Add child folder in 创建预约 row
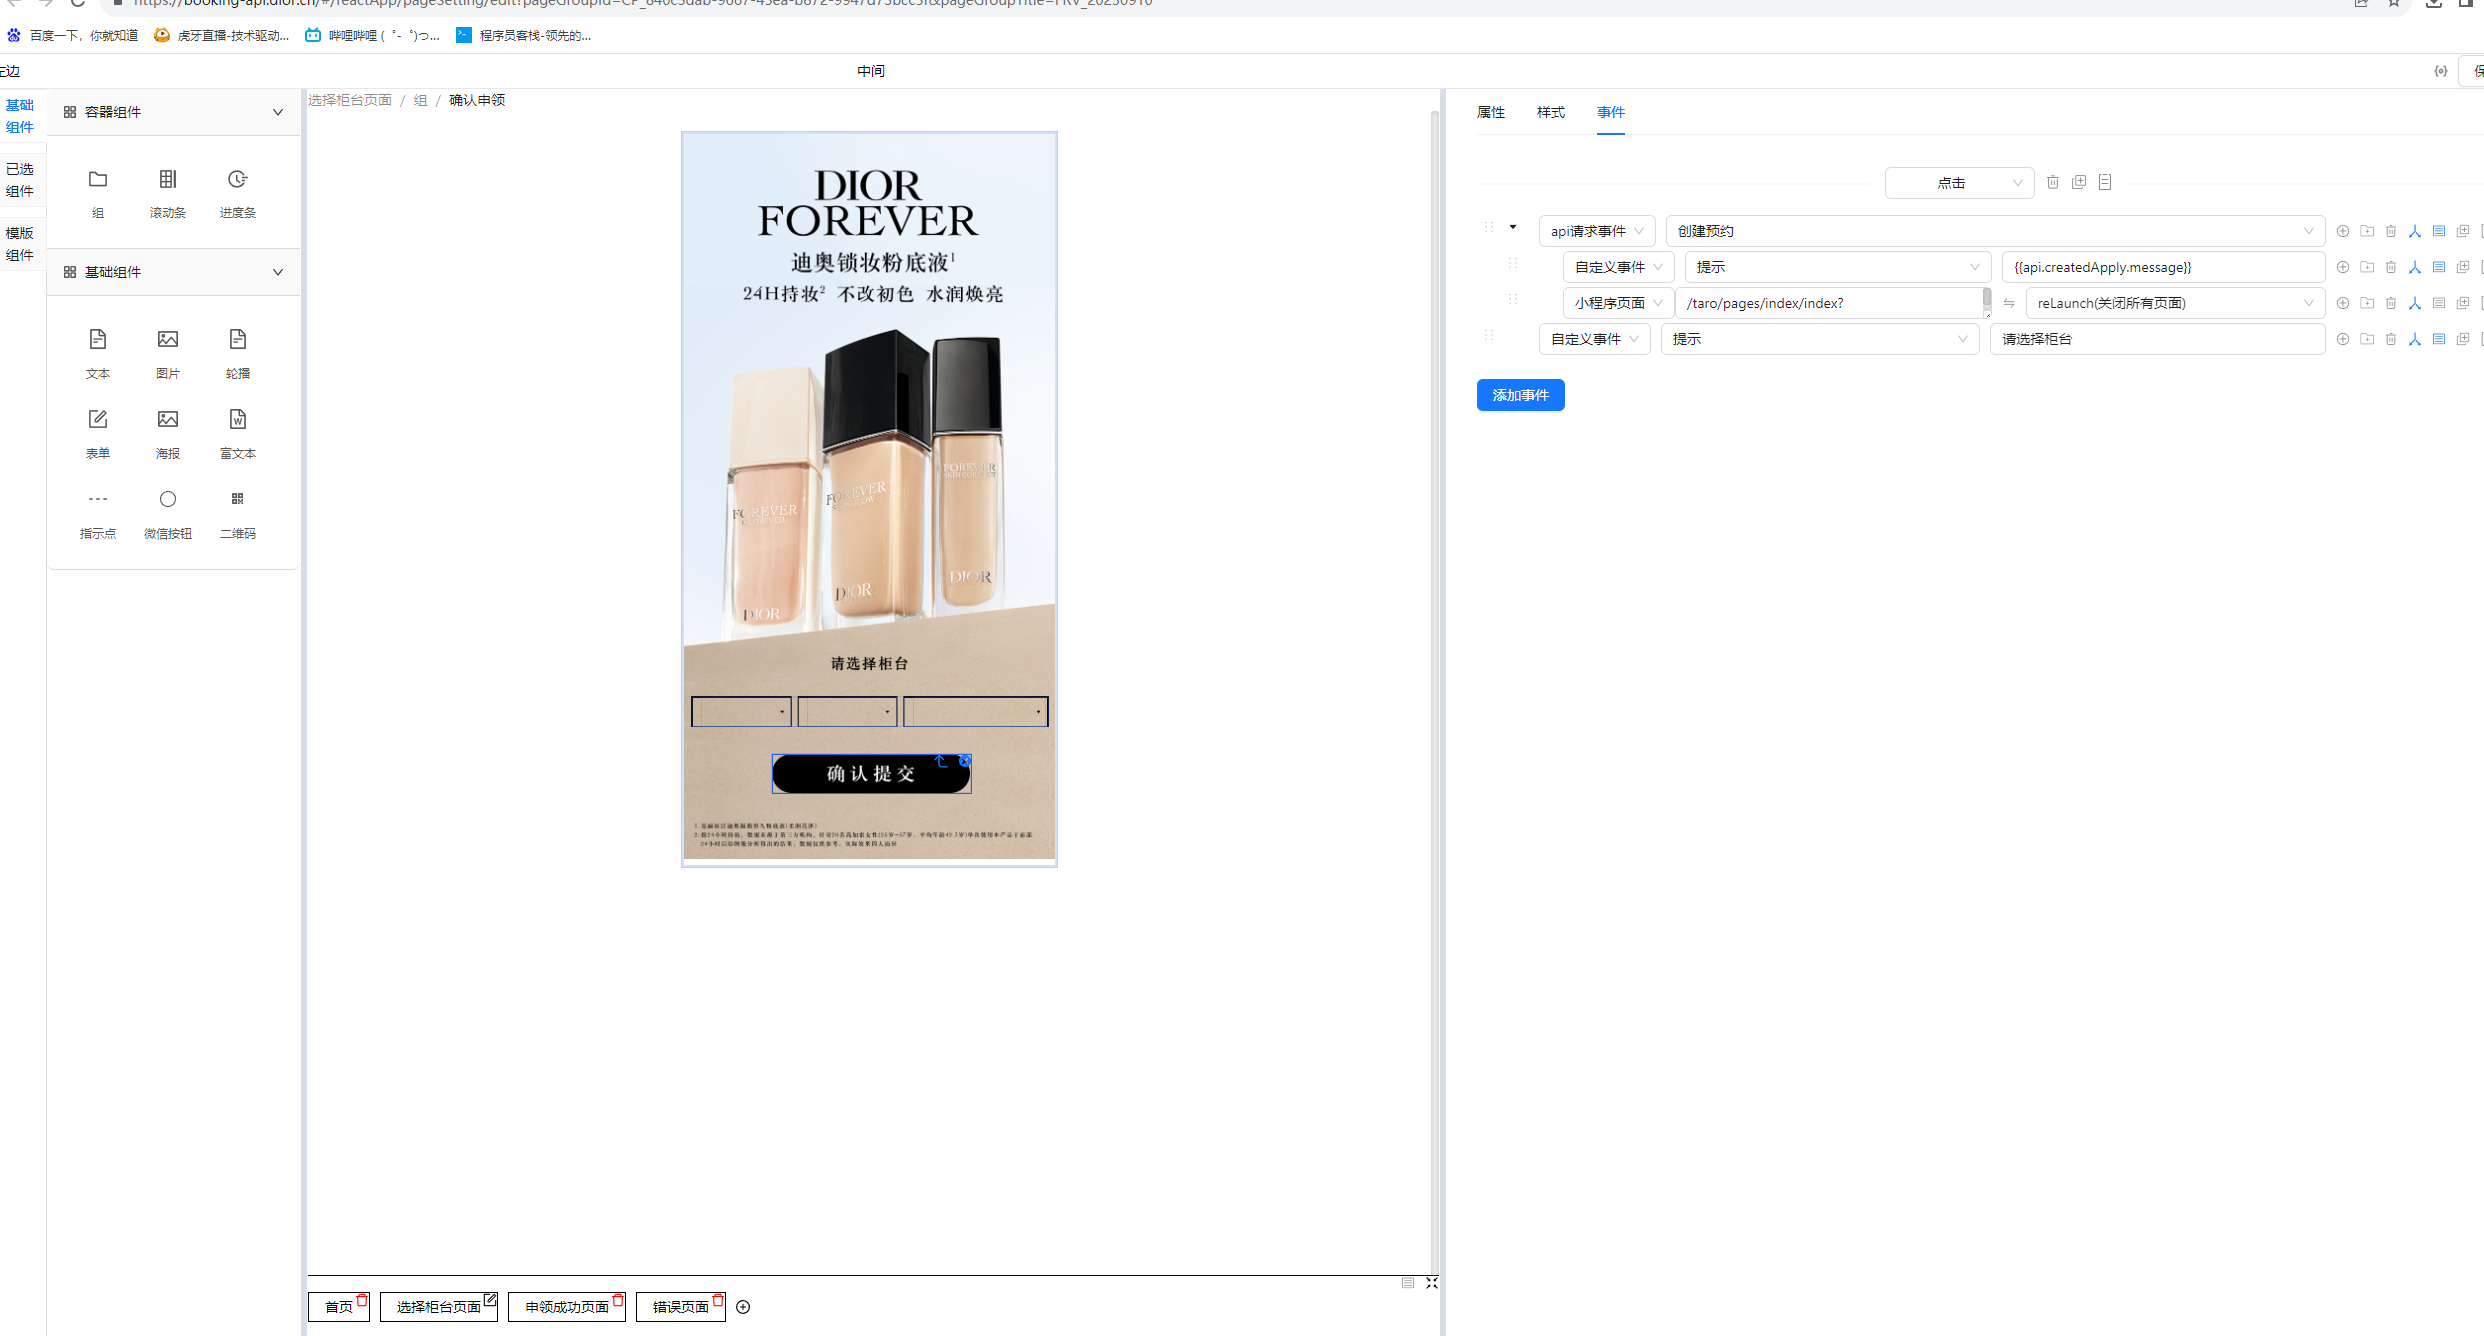The height and width of the screenshot is (1336, 2484). point(2367,231)
